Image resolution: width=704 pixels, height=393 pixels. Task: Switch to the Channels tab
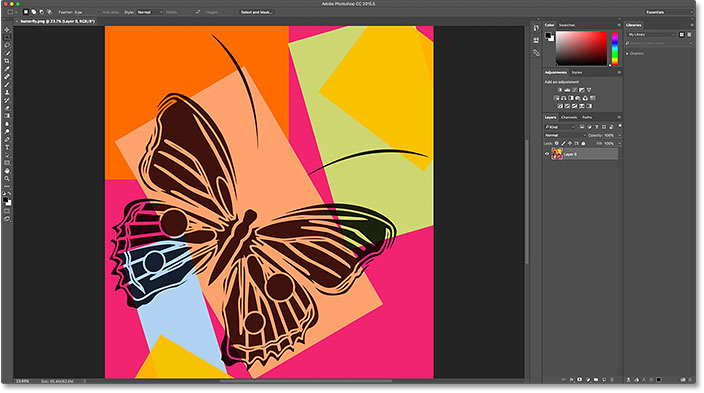coord(569,117)
